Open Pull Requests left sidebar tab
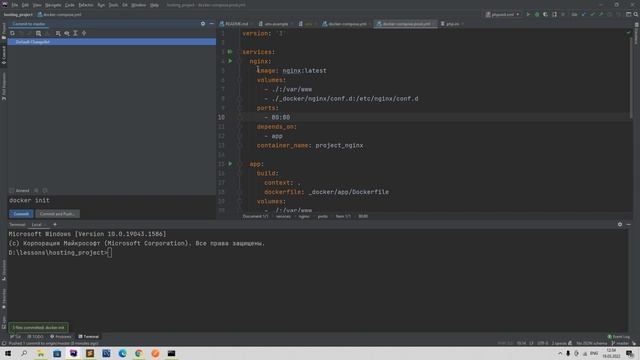The image size is (640, 360). click(4, 86)
